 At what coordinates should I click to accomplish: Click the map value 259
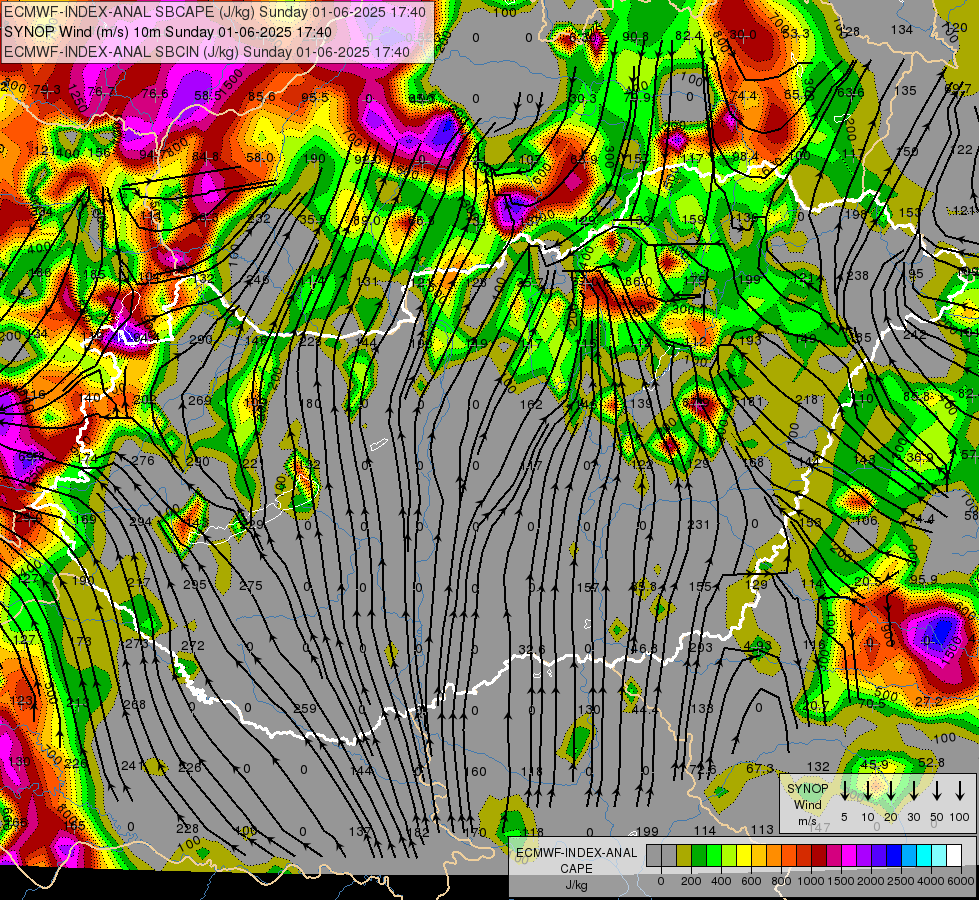click(x=305, y=708)
